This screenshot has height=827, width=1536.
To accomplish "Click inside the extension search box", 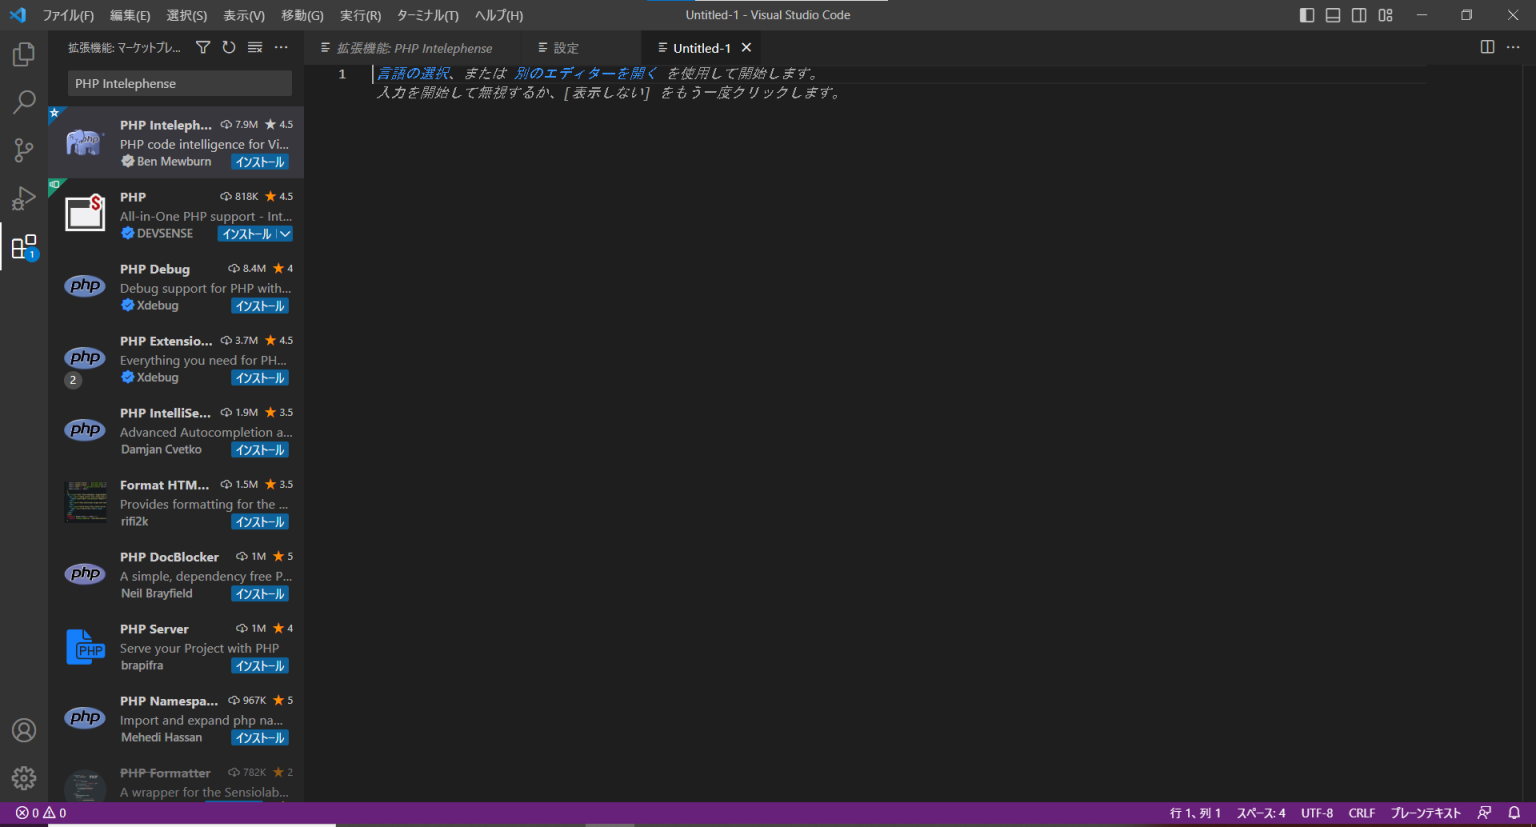I will (x=178, y=83).
